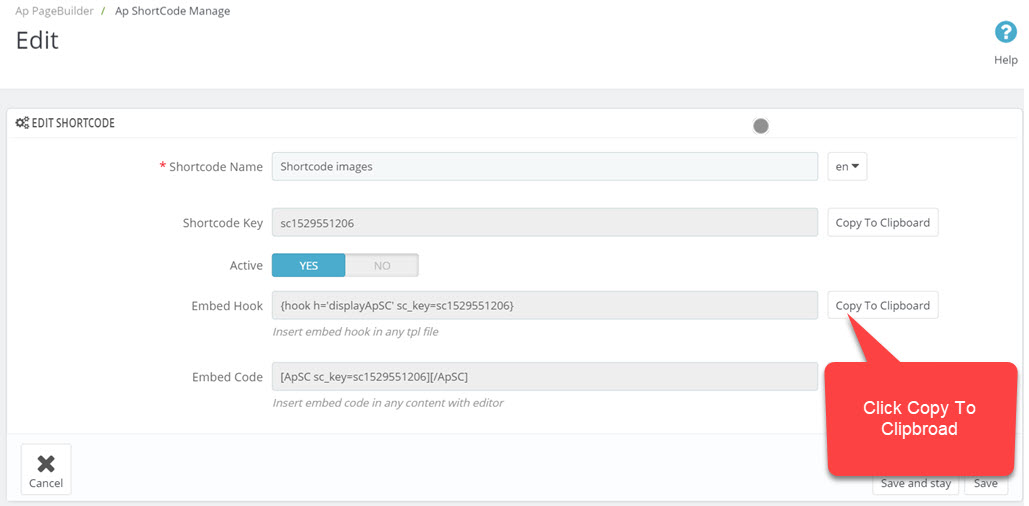Copy Embed Hook to clipboard
Image resolution: width=1029 pixels, height=506 pixels.
[x=883, y=305]
